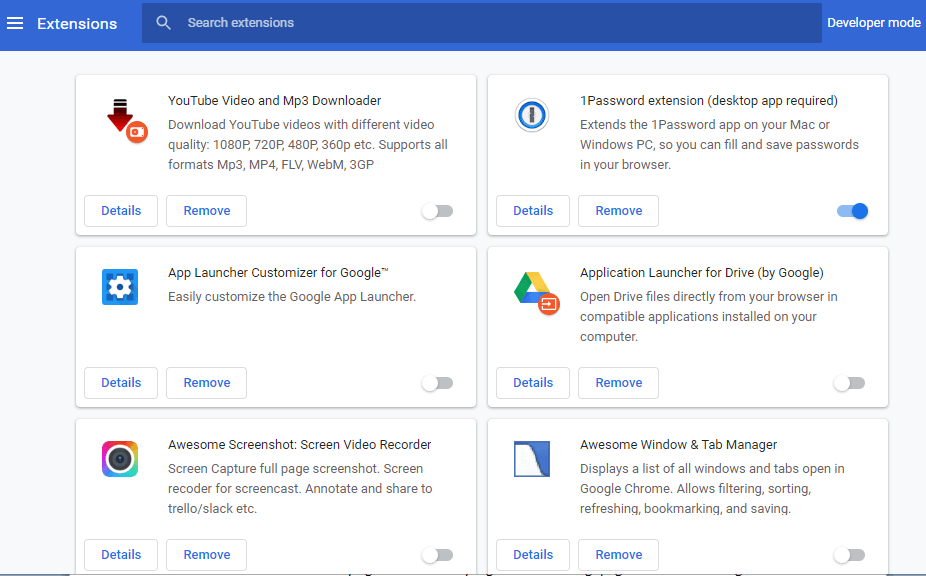Click the Extensions page title
This screenshot has width=926, height=576.
point(77,24)
